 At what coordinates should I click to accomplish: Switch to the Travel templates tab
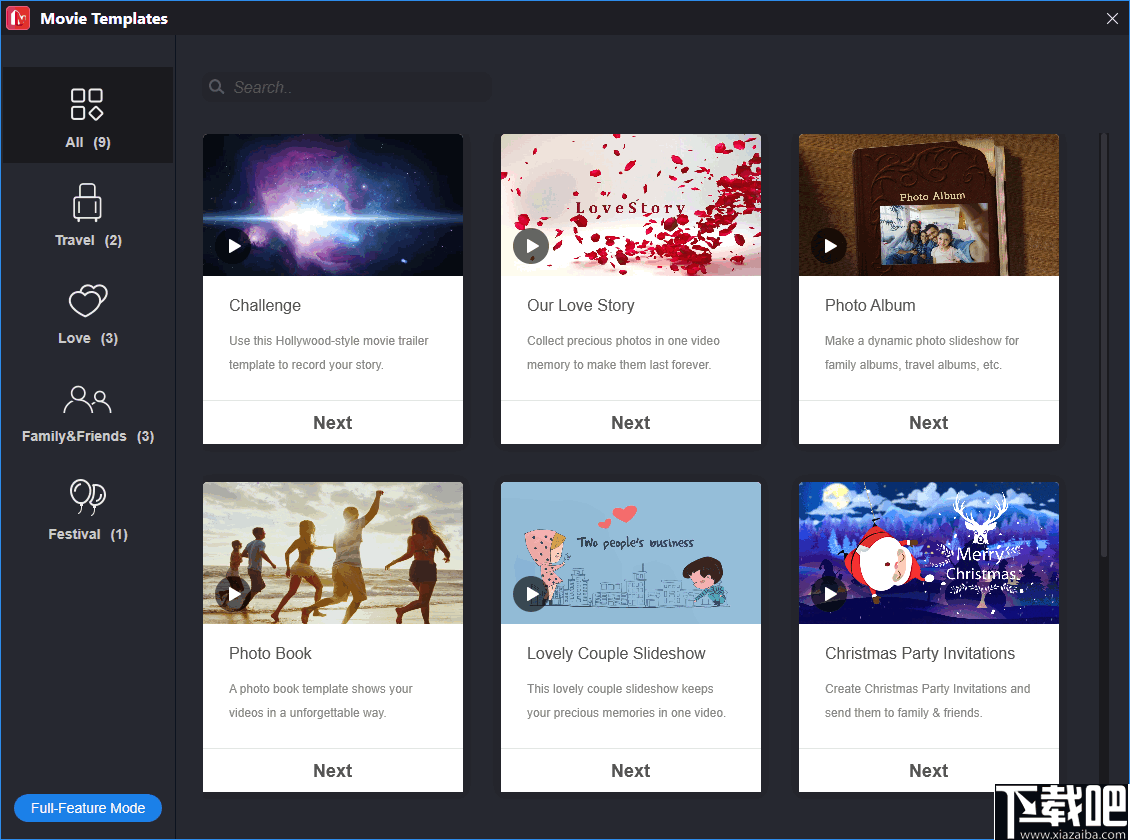tap(88, 215)
